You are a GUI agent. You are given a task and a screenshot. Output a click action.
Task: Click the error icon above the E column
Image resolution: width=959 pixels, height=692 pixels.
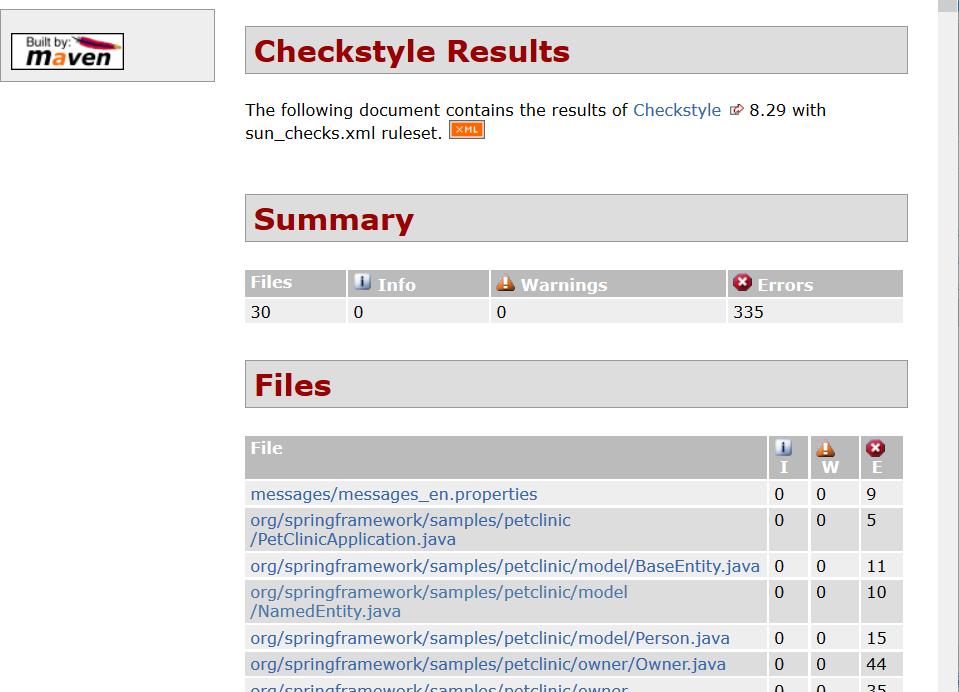coord(876,446)
